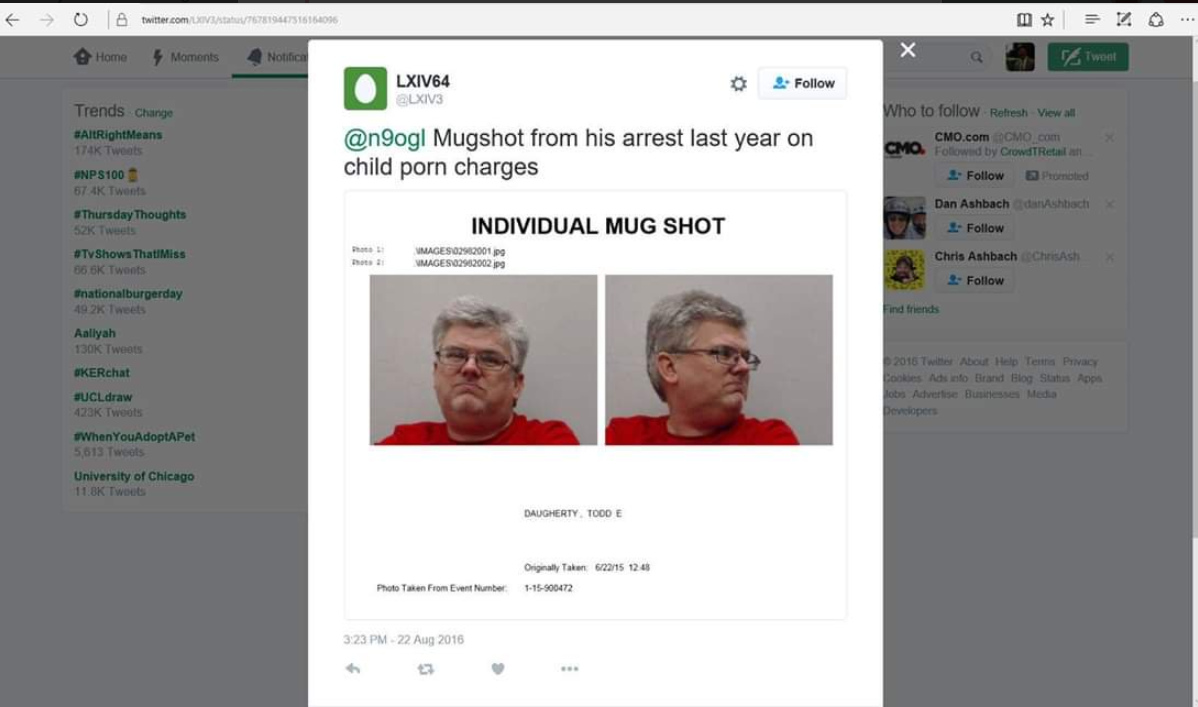1198x707 pixels.
Task: Open the gear settings menu beside Follow
Action: pos(738,83)
